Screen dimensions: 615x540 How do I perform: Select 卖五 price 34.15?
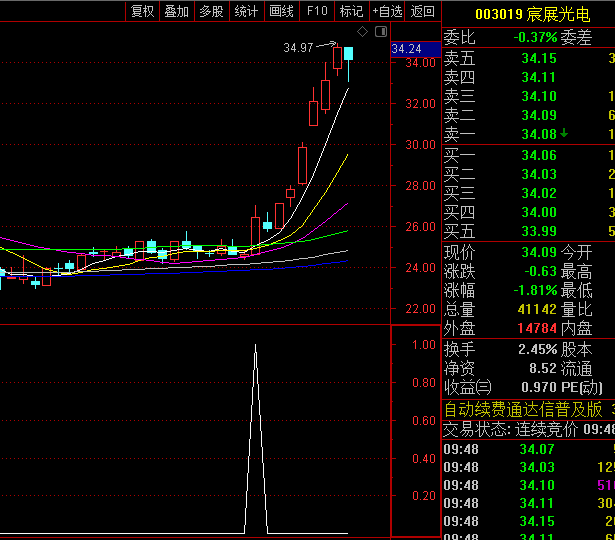tap(539, 58)
